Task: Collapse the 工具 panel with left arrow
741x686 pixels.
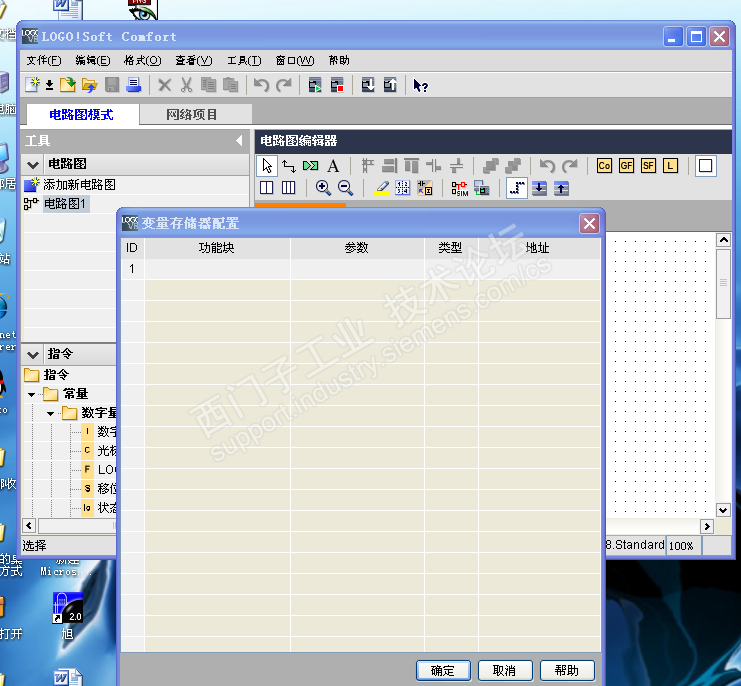Action: [239, 140]
